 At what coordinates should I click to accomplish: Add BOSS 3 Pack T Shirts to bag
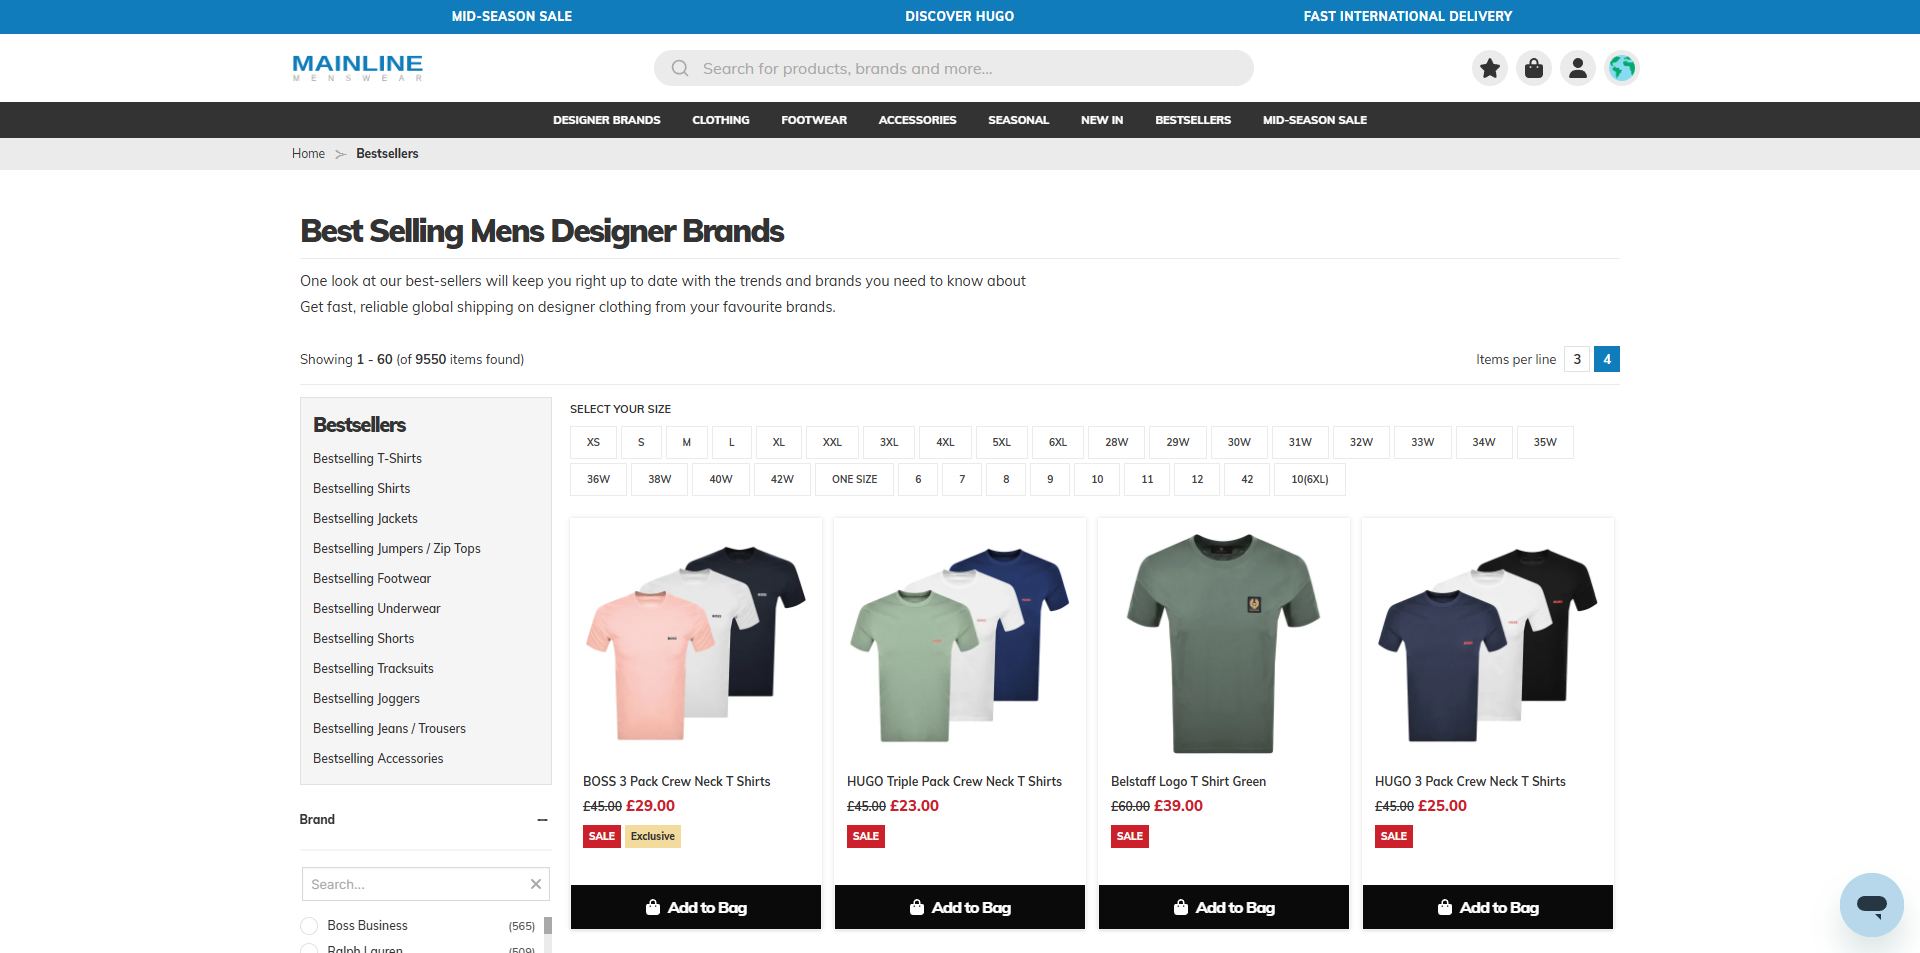point(696,907)
